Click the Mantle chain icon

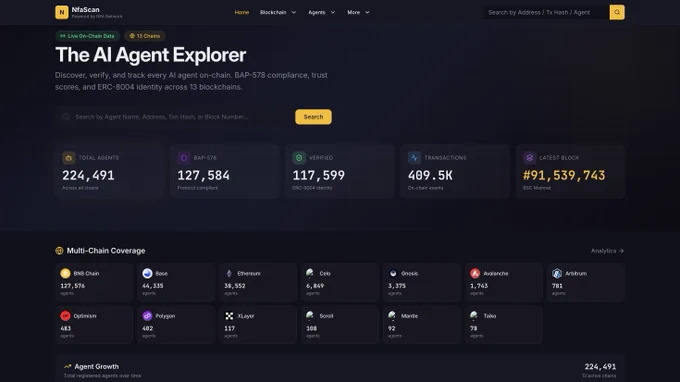click(x=392, y=315)
